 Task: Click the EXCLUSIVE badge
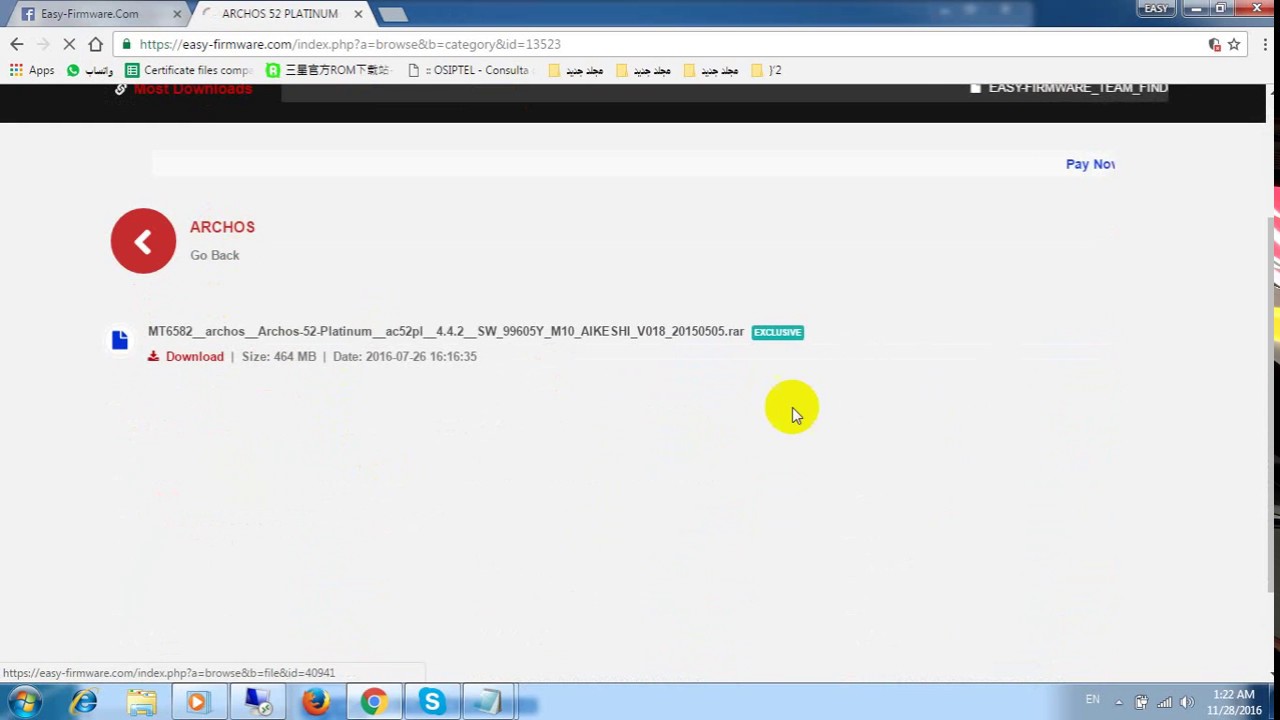point(778,332)
